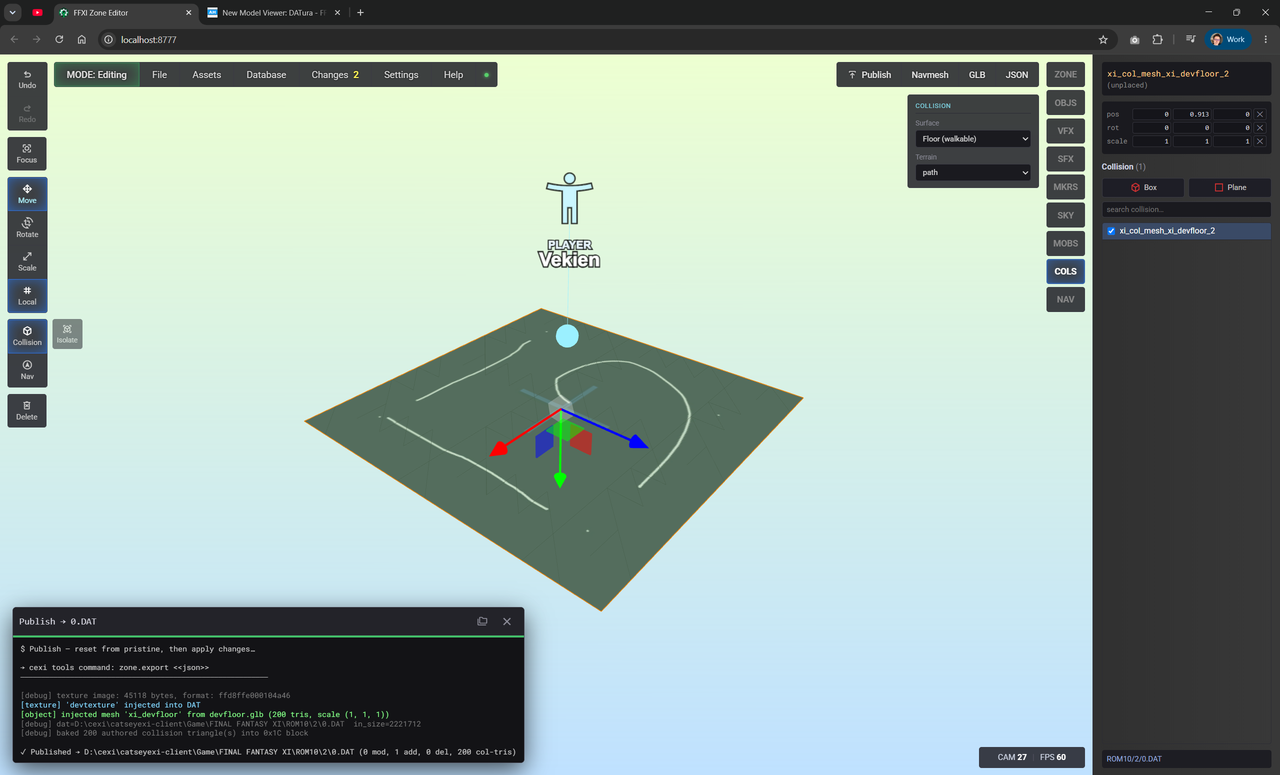Switch to the COLS panel tab
The height and width of the screenshot is (775, 1280).
click(1066, 271)
